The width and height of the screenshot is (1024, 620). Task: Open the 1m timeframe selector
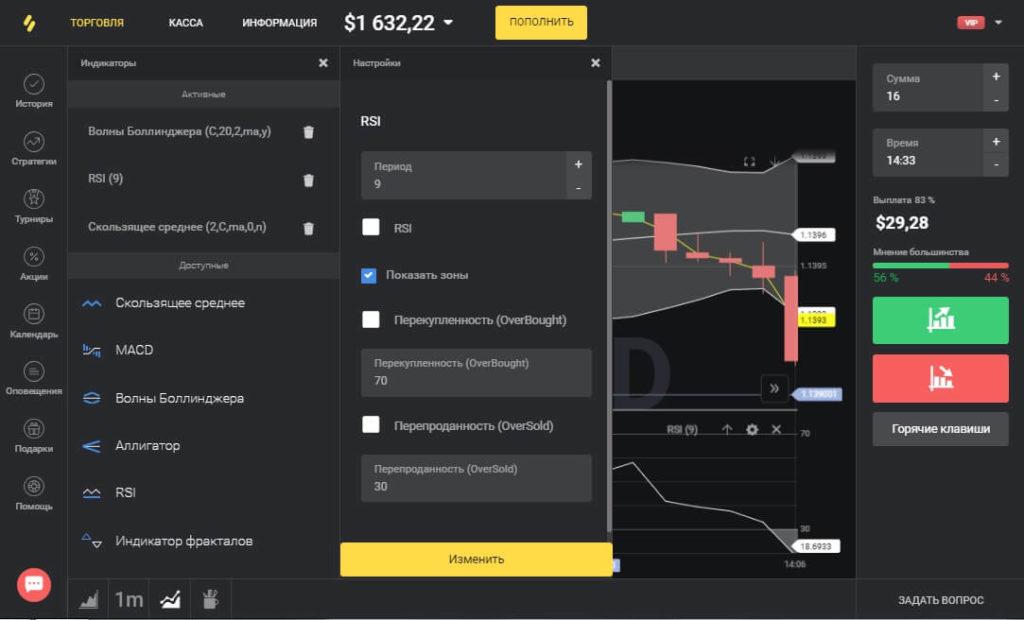click(128, 600)
